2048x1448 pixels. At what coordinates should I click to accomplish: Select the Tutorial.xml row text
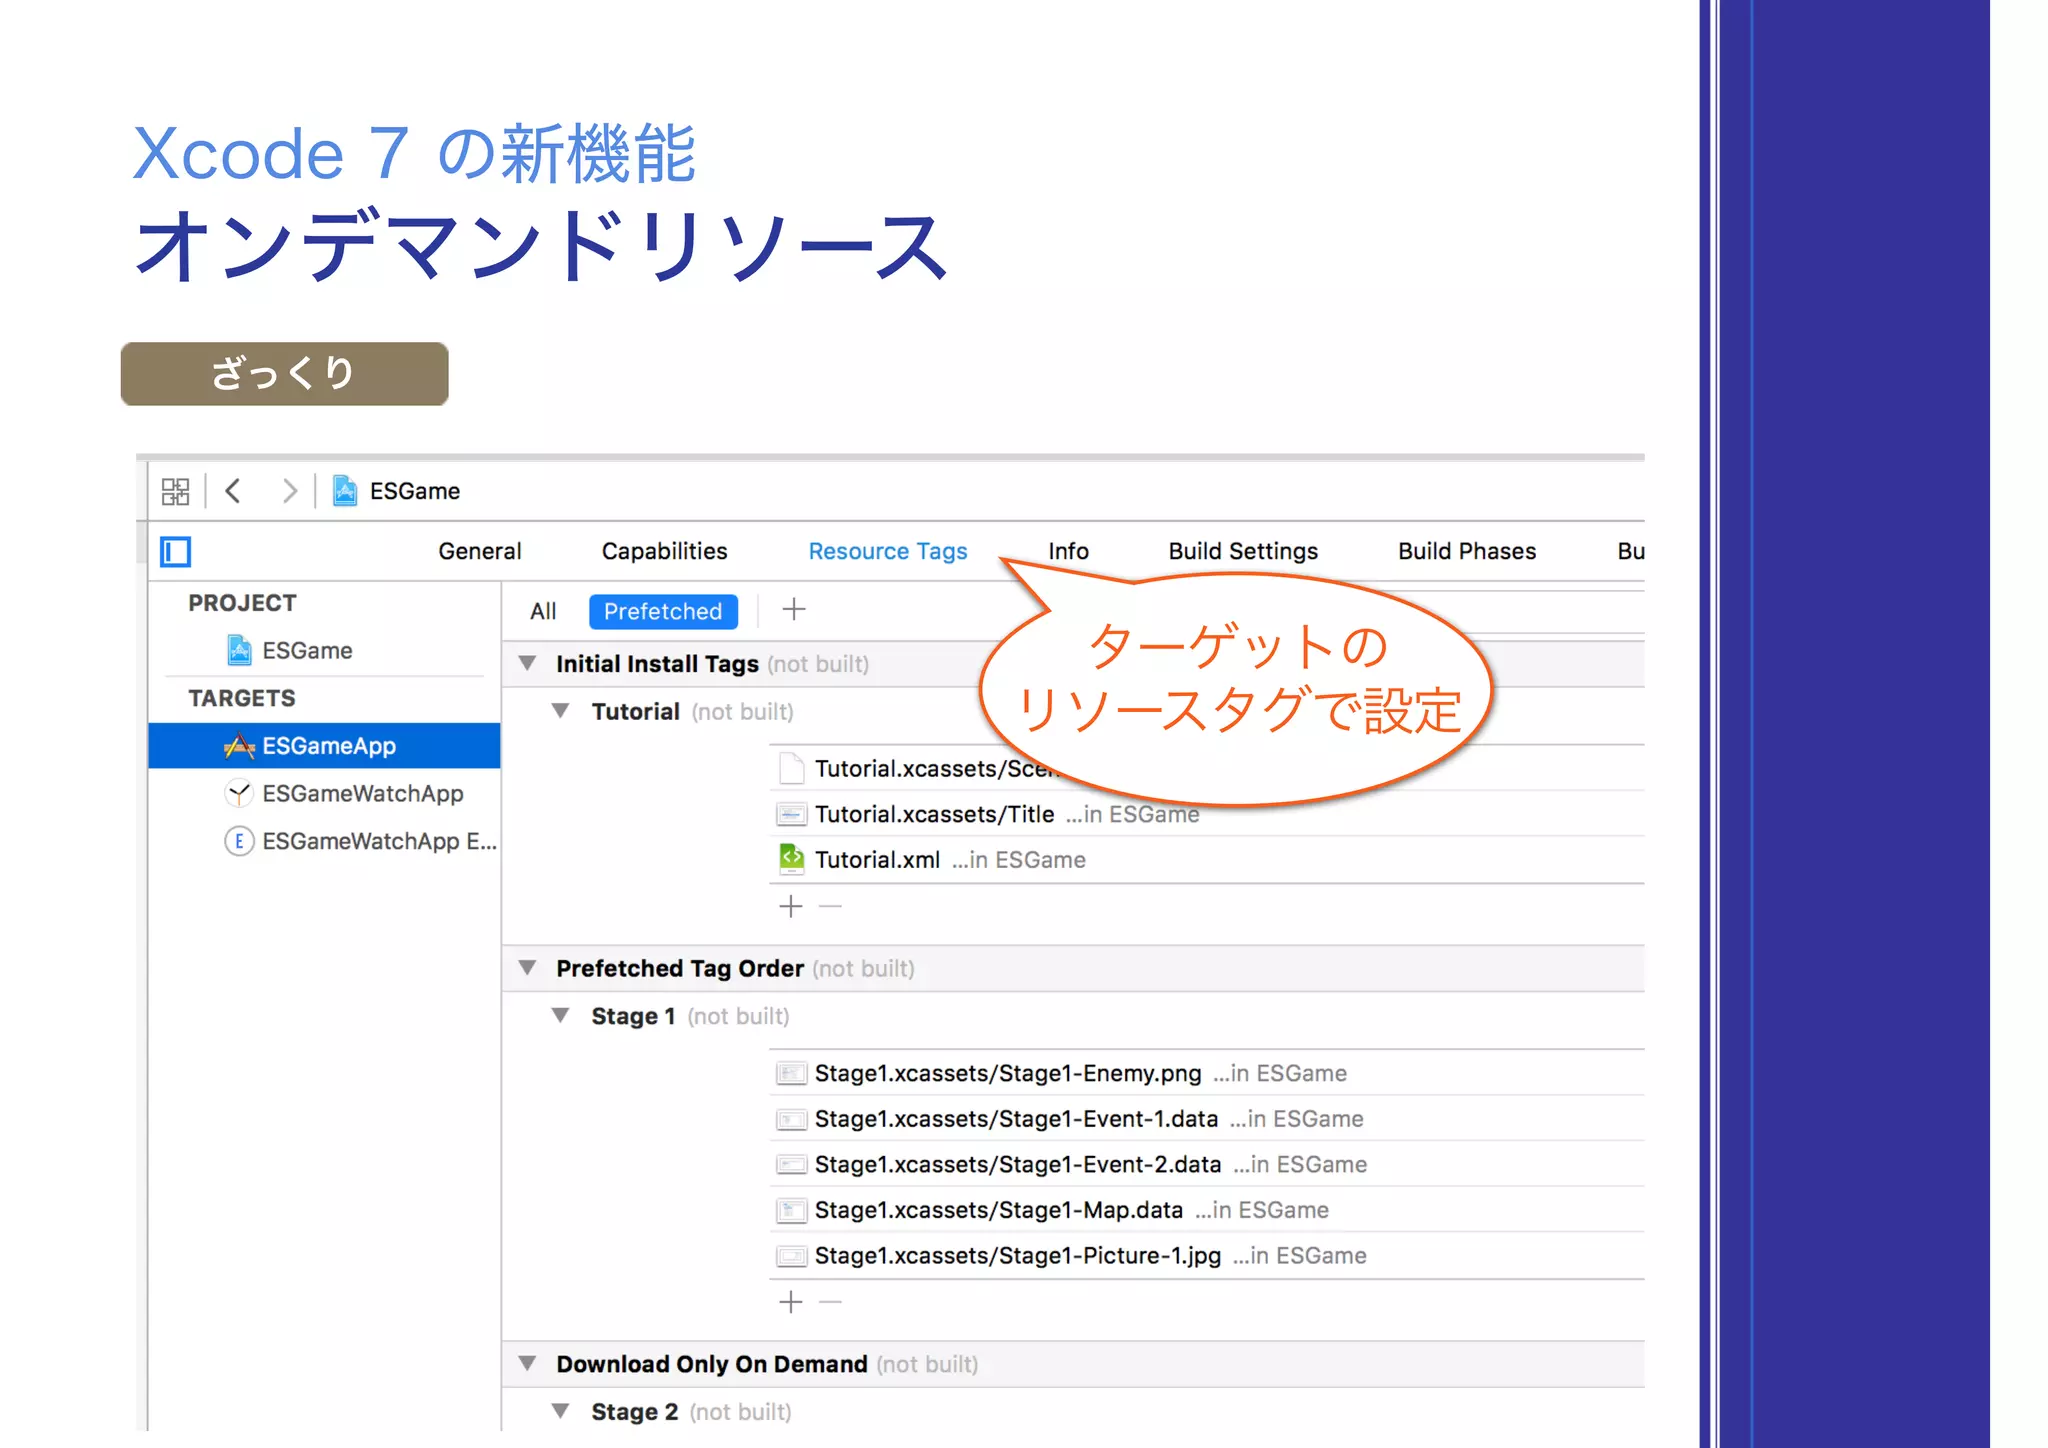(877, 860)
